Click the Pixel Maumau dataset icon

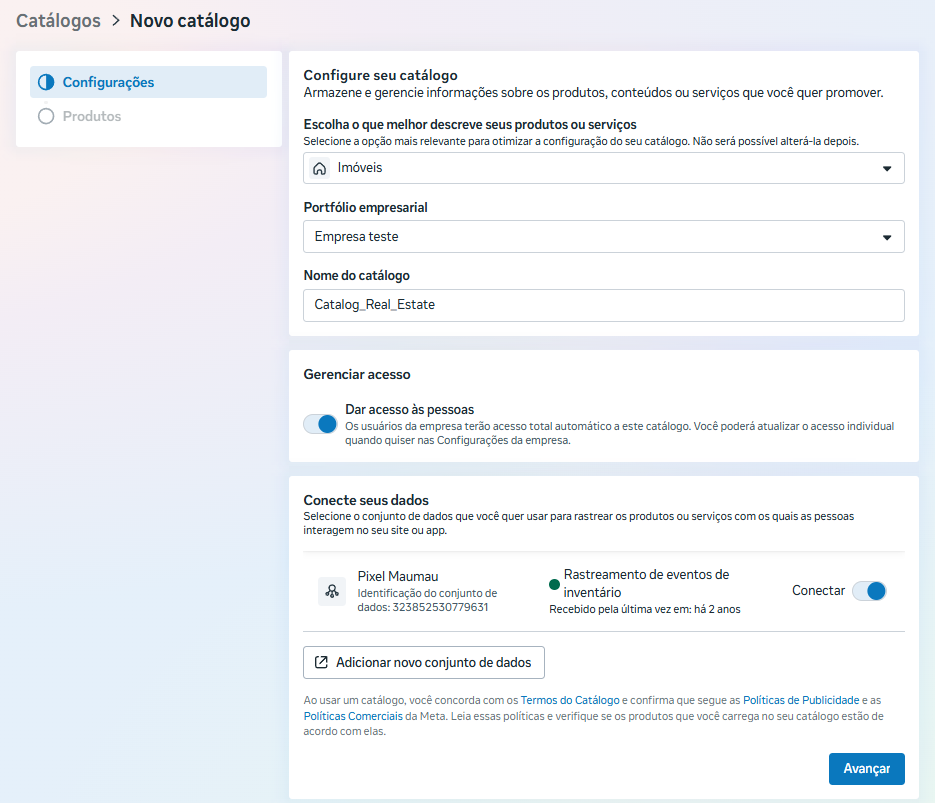332,591
